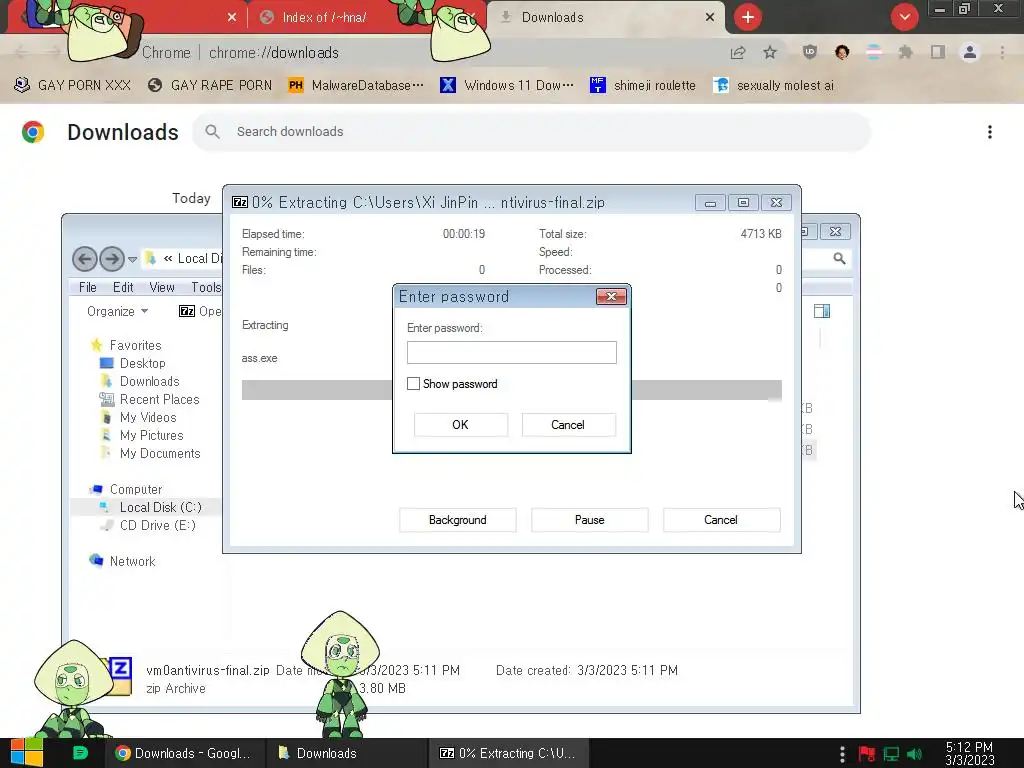
Task: Open the shimeji roulette bookmark
Action: (643, 86)
